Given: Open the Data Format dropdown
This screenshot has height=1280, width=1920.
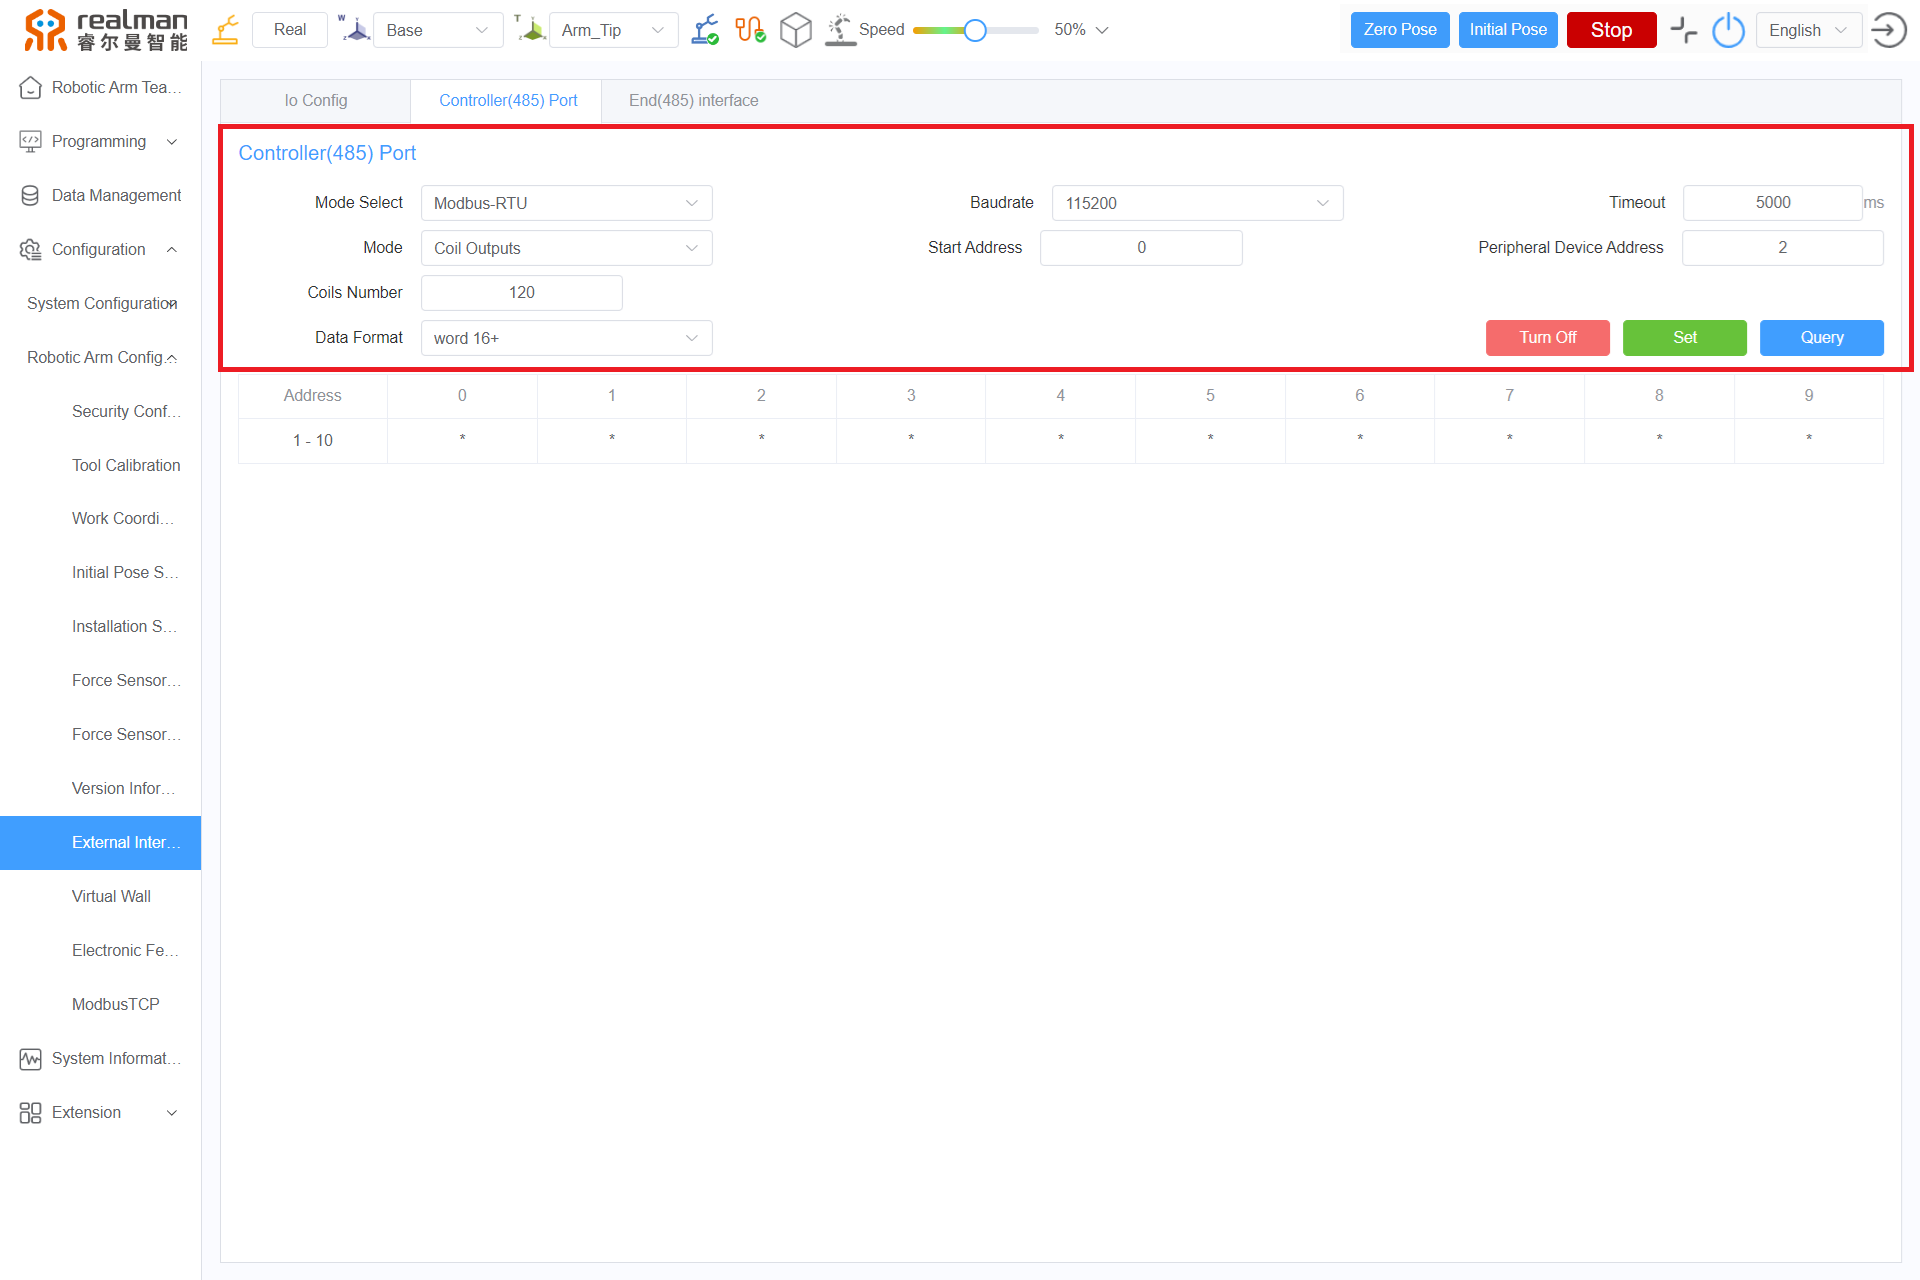Looking at the screenshot, I should (x=565, y=338).
